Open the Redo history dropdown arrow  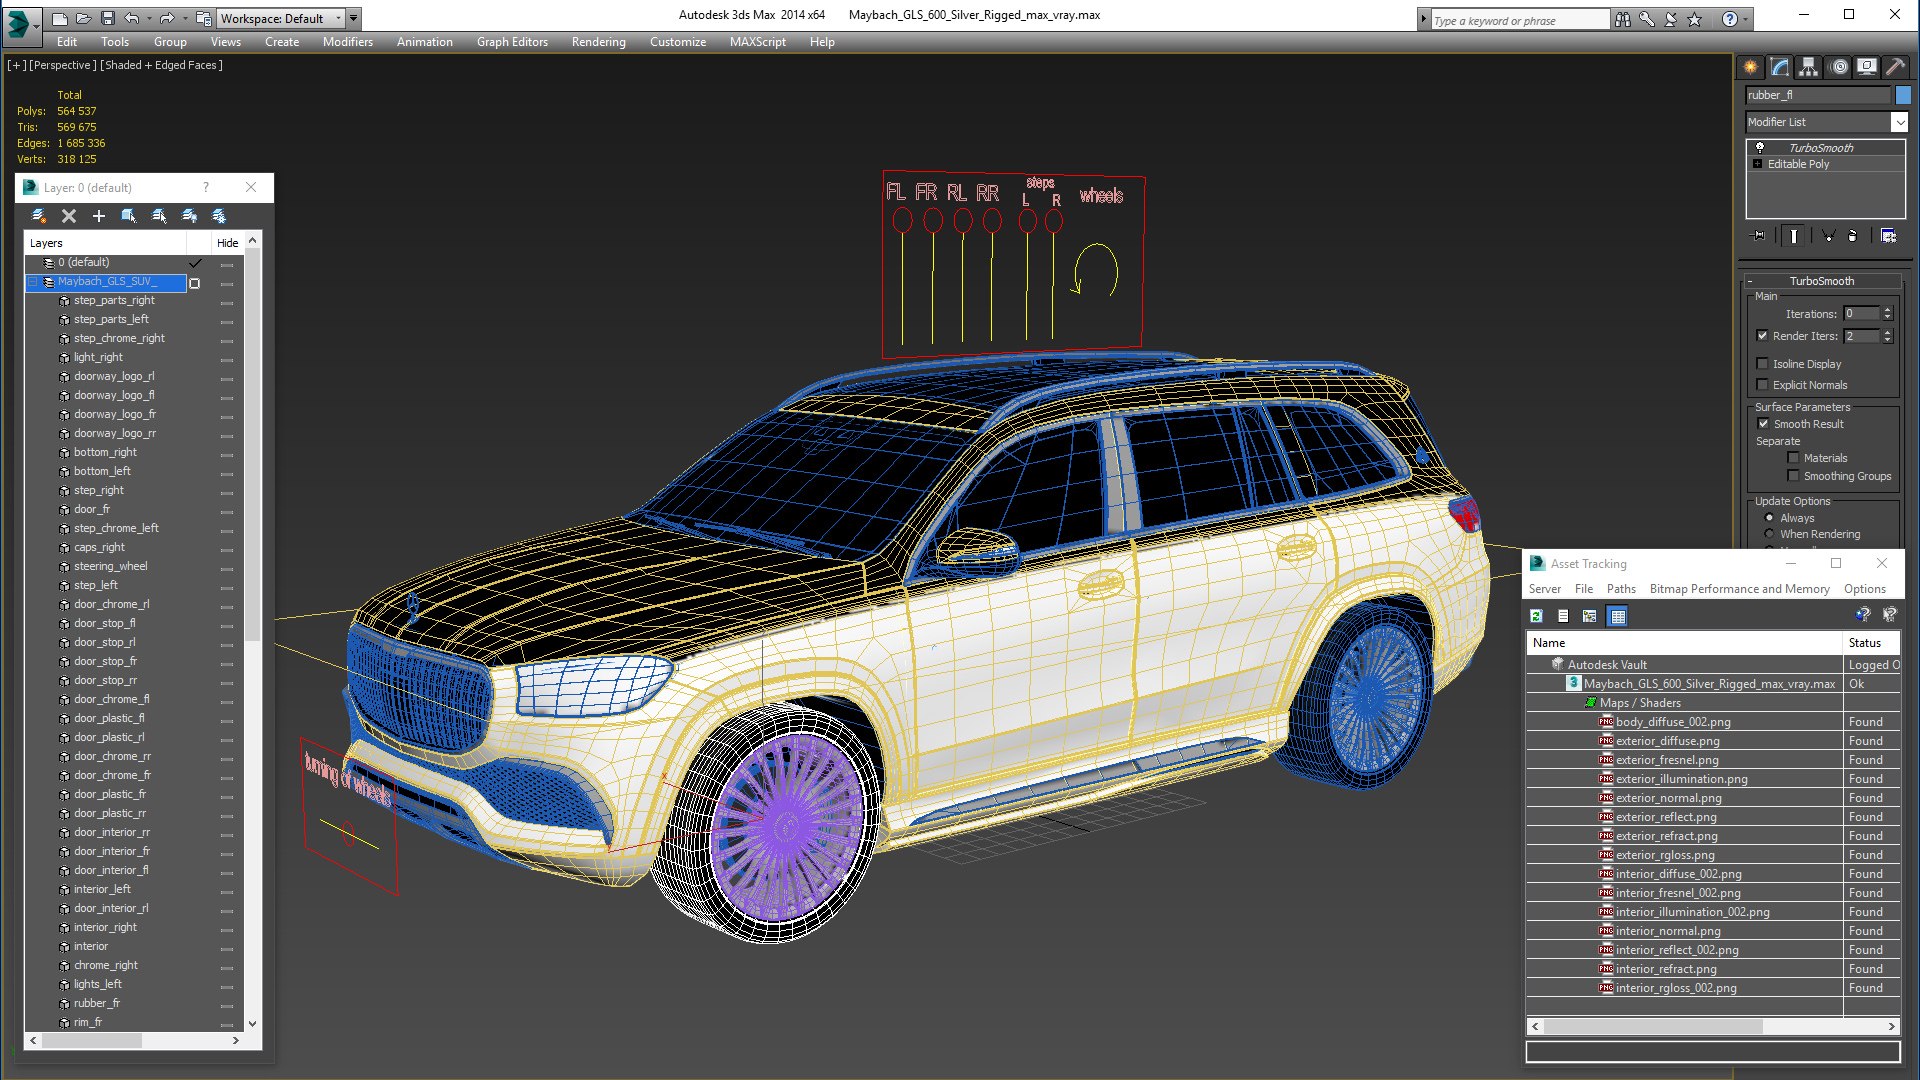[x=184, y=18]
